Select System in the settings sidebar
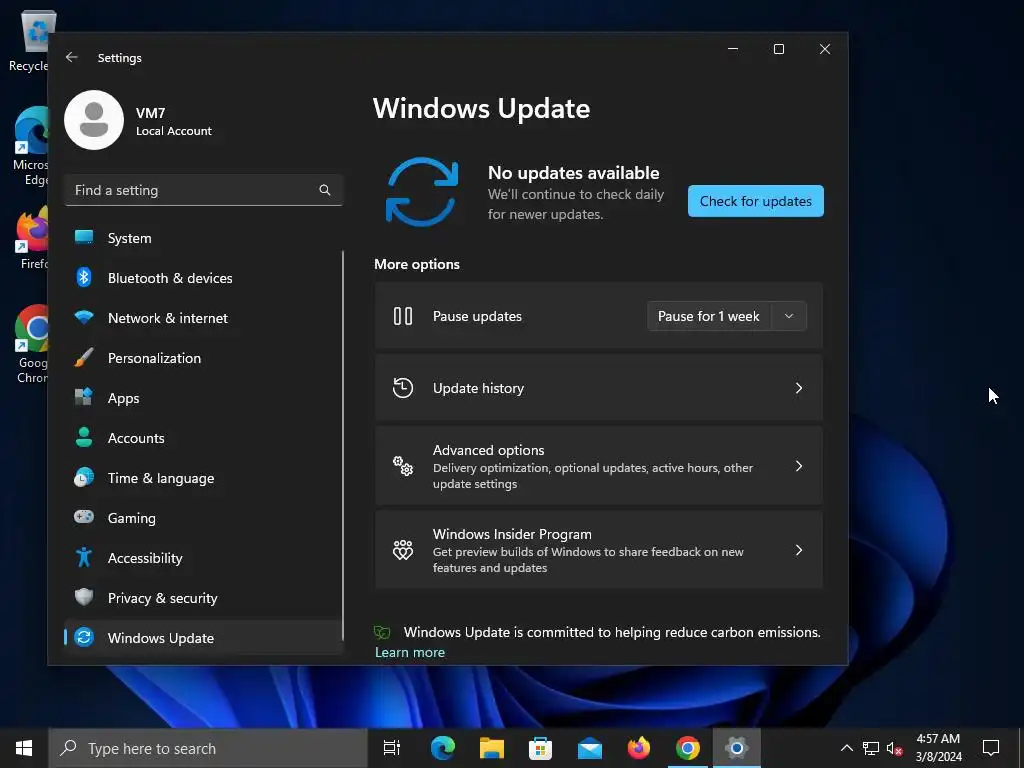The image size is (1024, 768). 203,238
